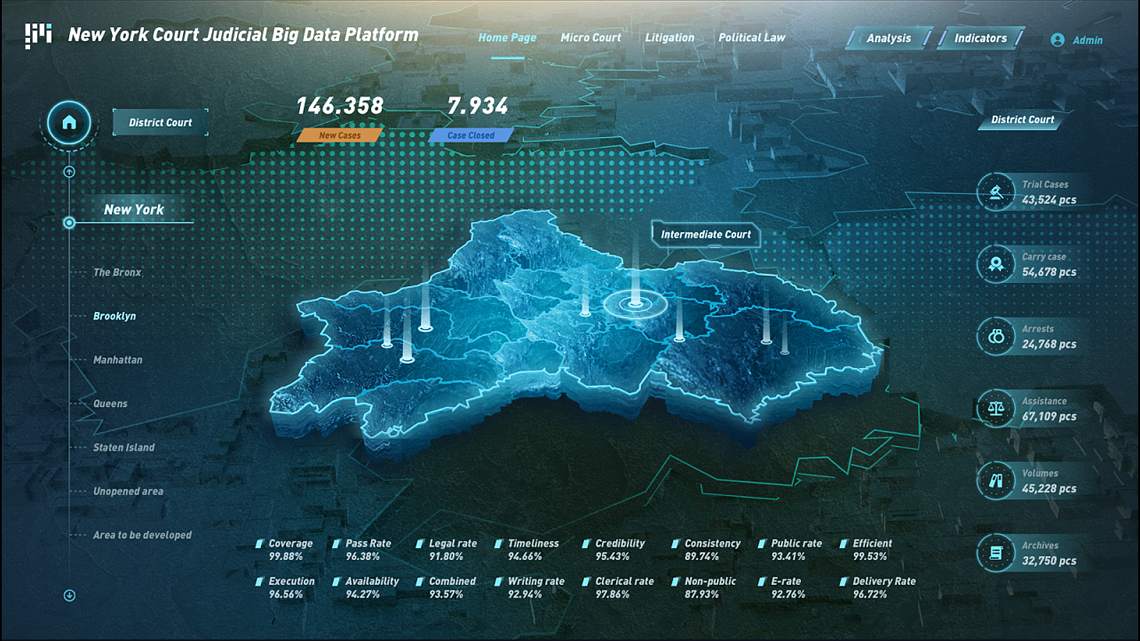Click the Availability 94.27% indicator
Screen dimensions: 1140x641
click(366, 587)
